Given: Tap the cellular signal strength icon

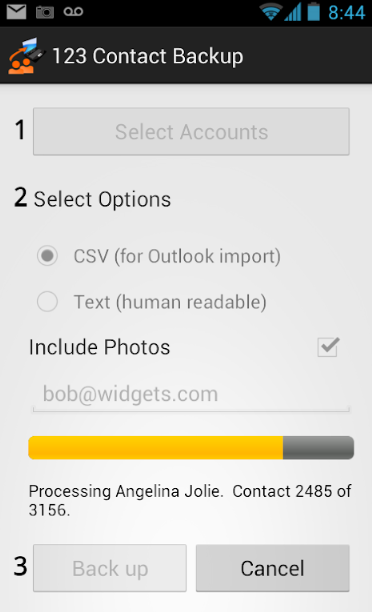Looking at the screenshot, I should [293, 12].
